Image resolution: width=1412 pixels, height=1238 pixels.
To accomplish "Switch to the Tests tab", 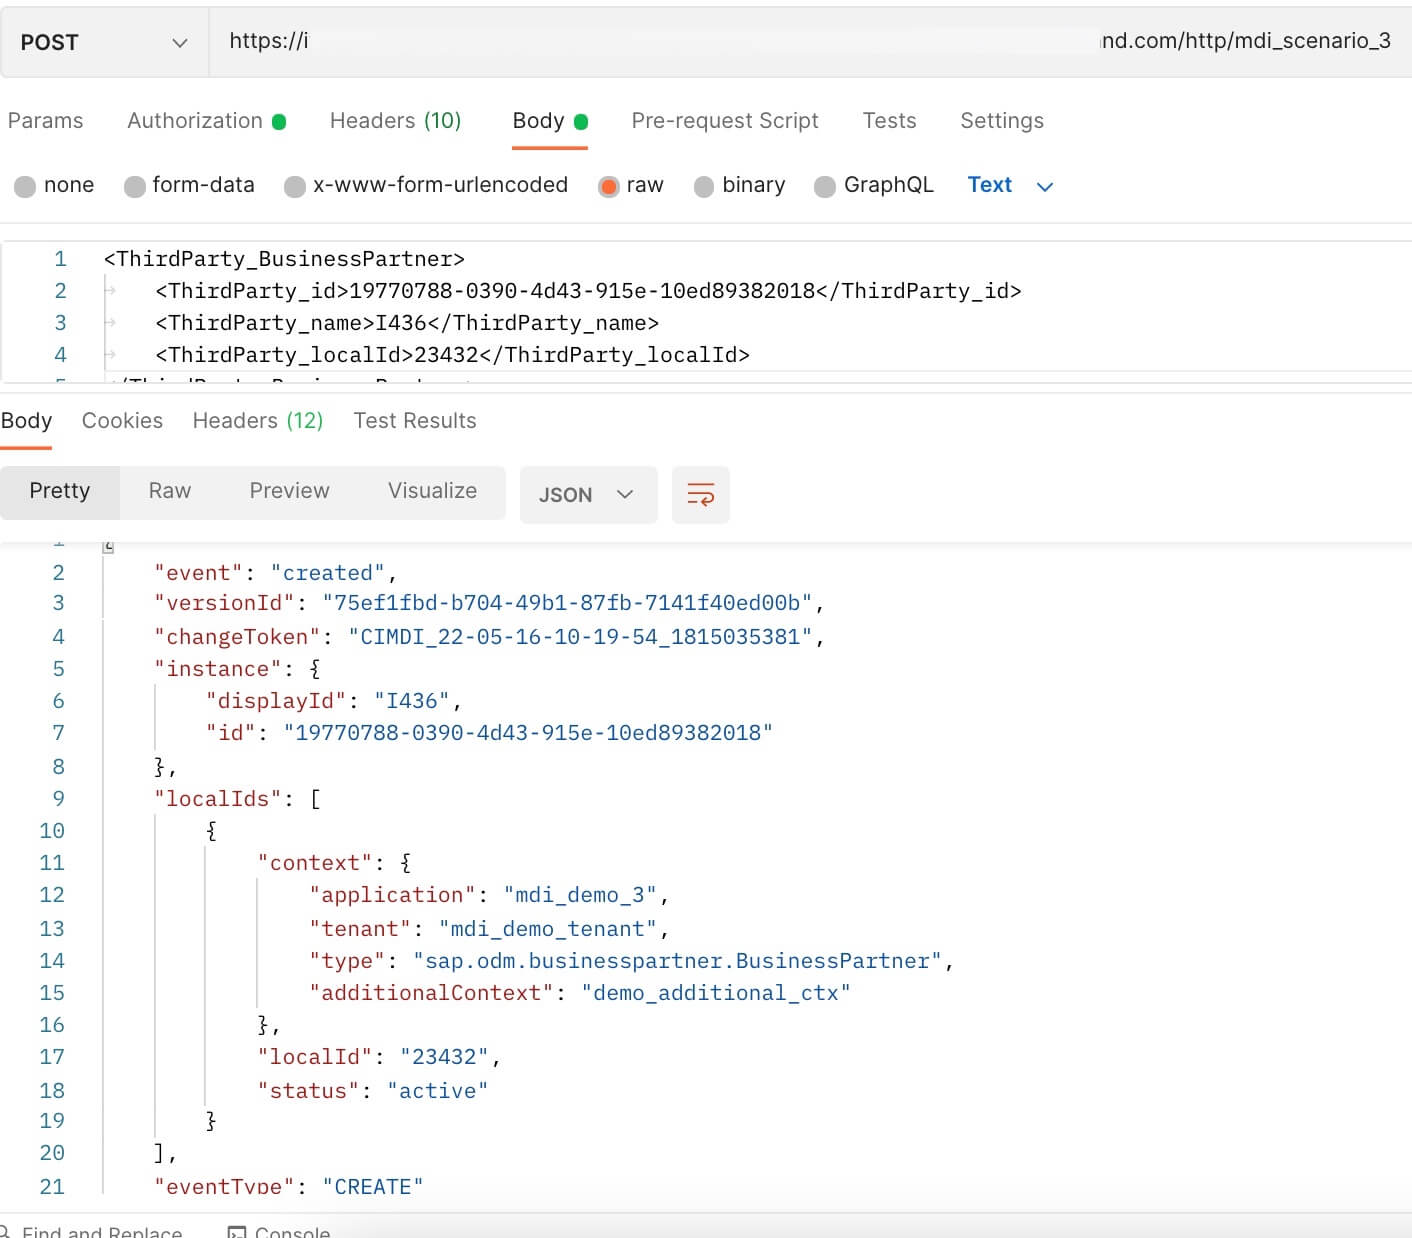I will point(889,120).
